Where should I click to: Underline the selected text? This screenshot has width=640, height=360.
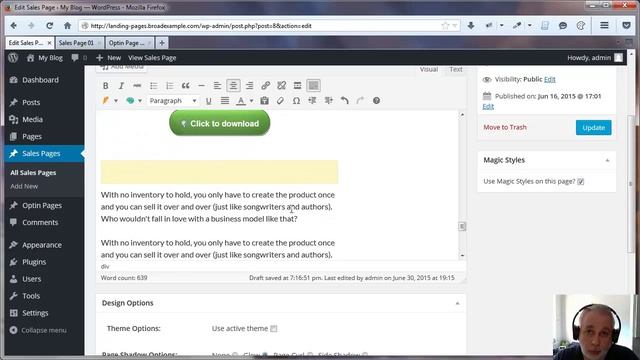(x=209, y=101)
